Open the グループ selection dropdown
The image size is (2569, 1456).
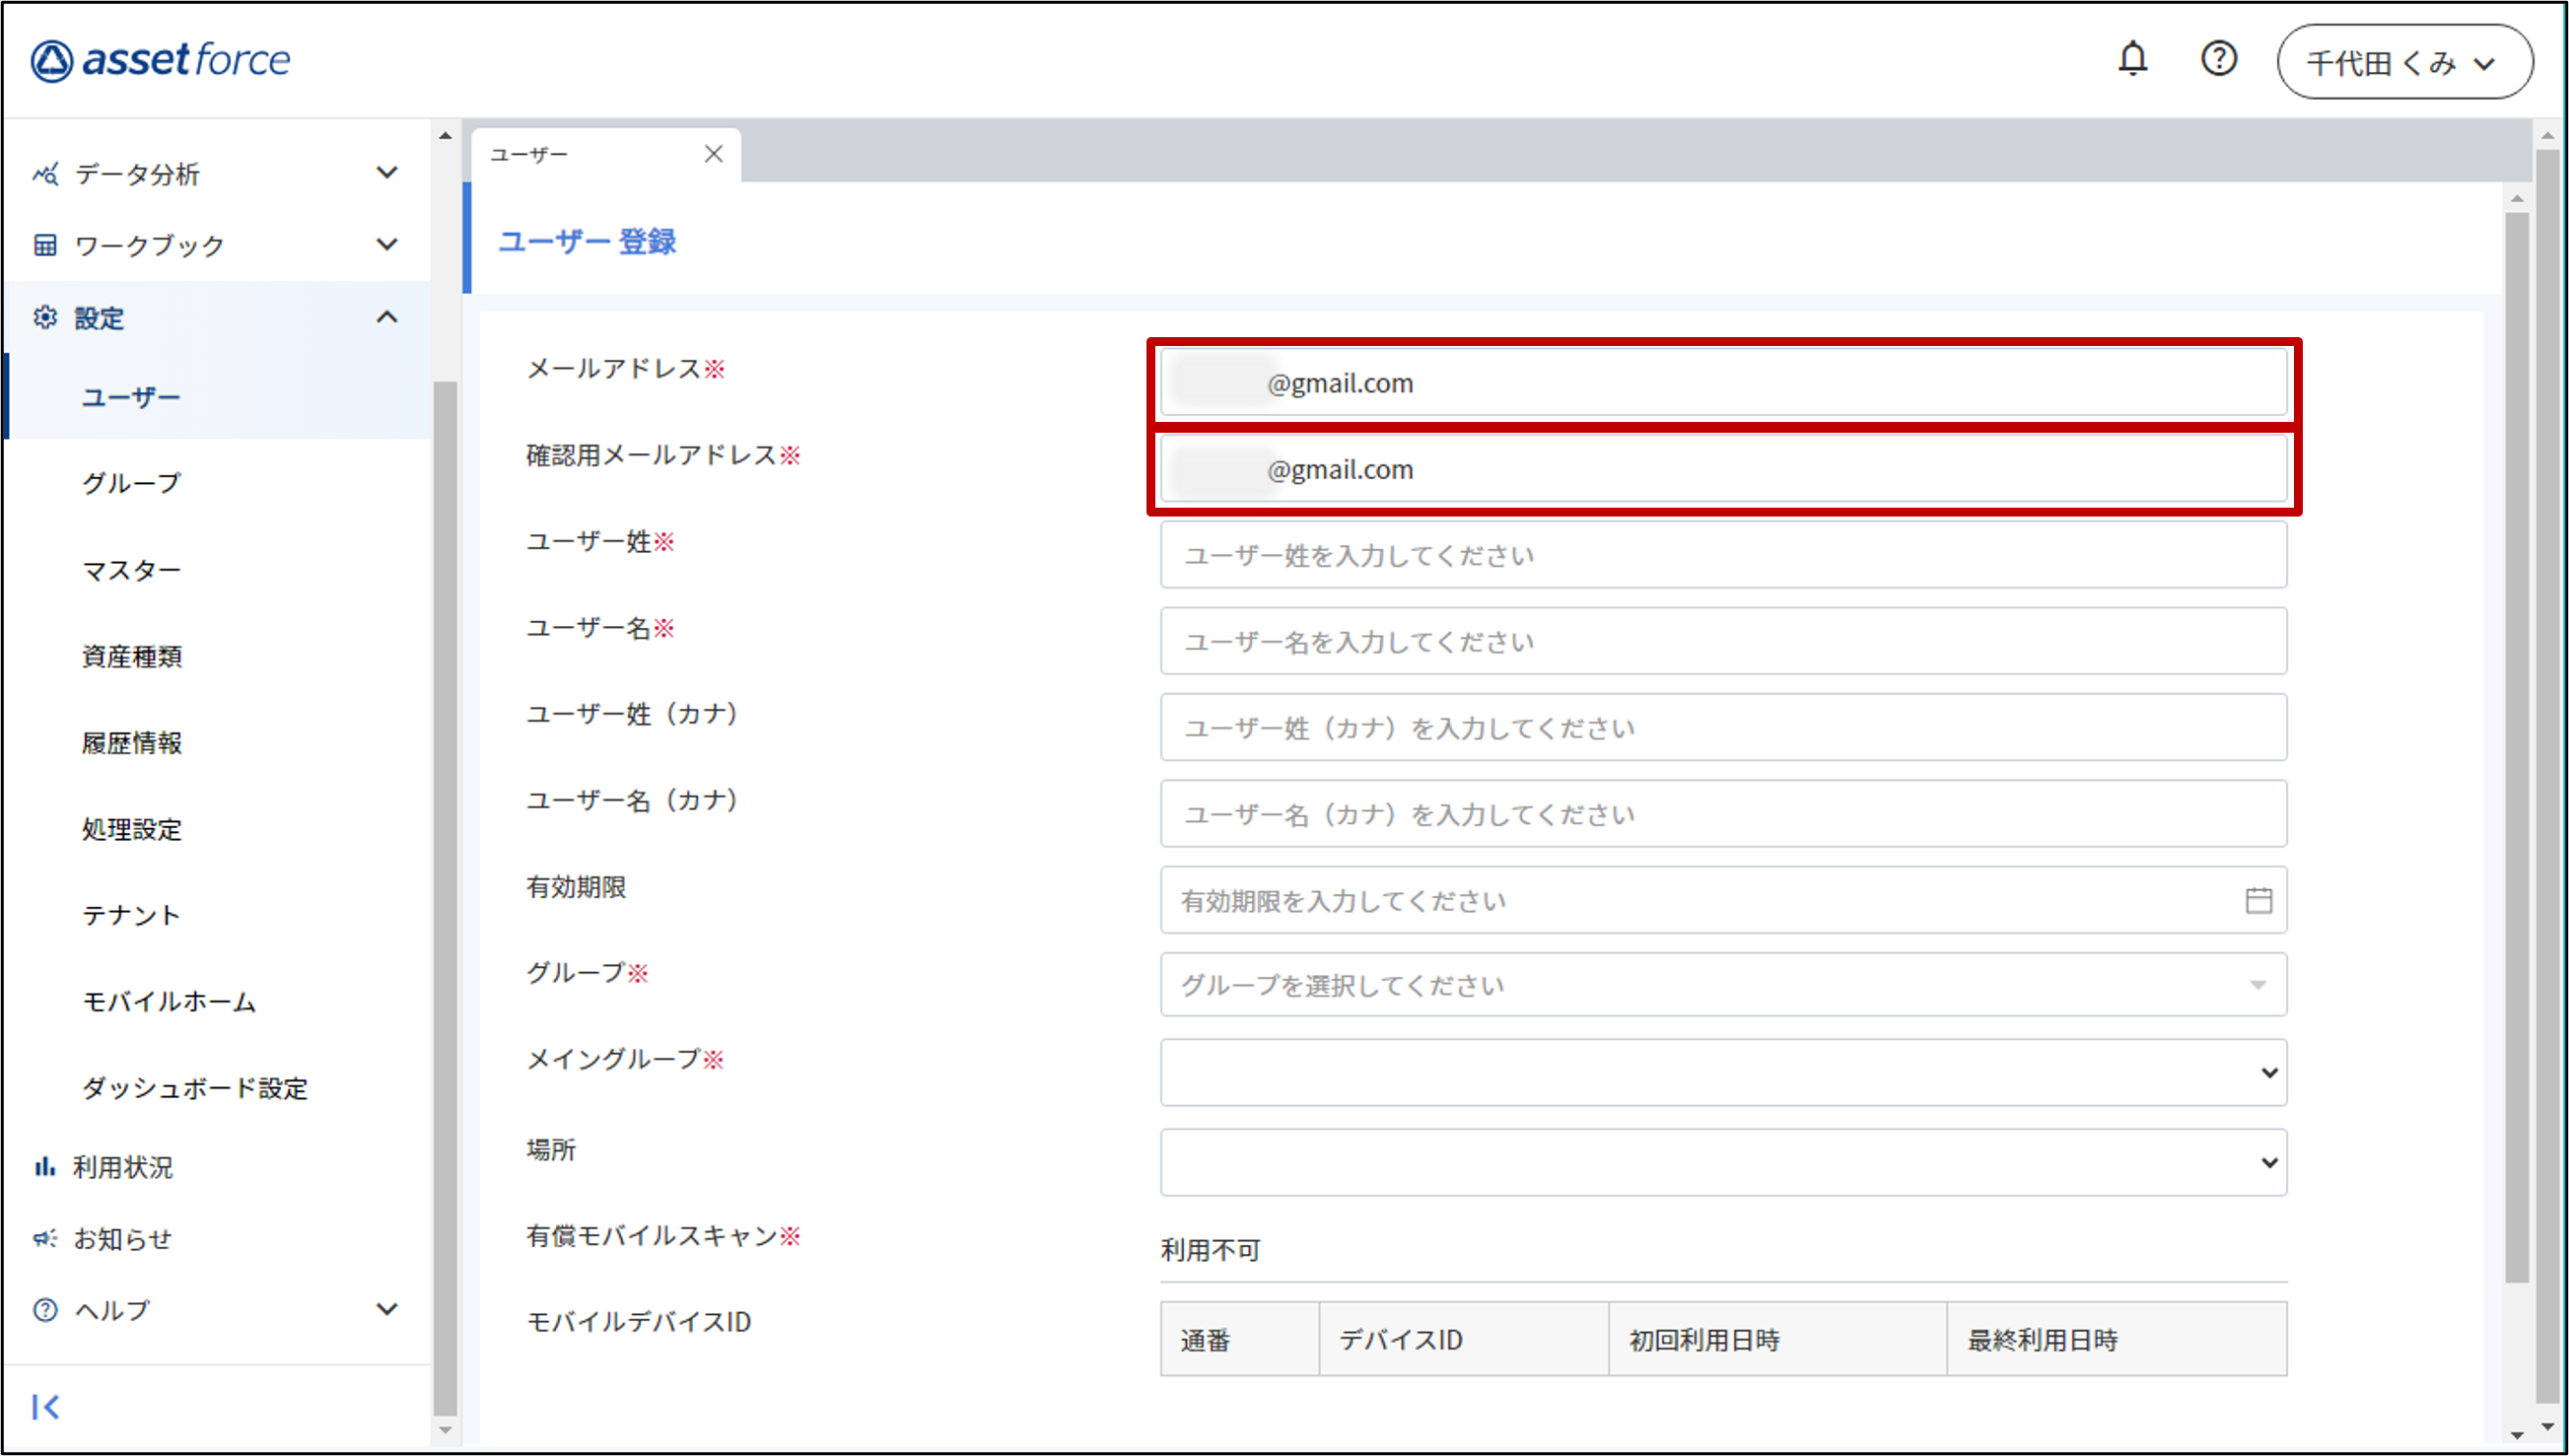pos(1722,985)
